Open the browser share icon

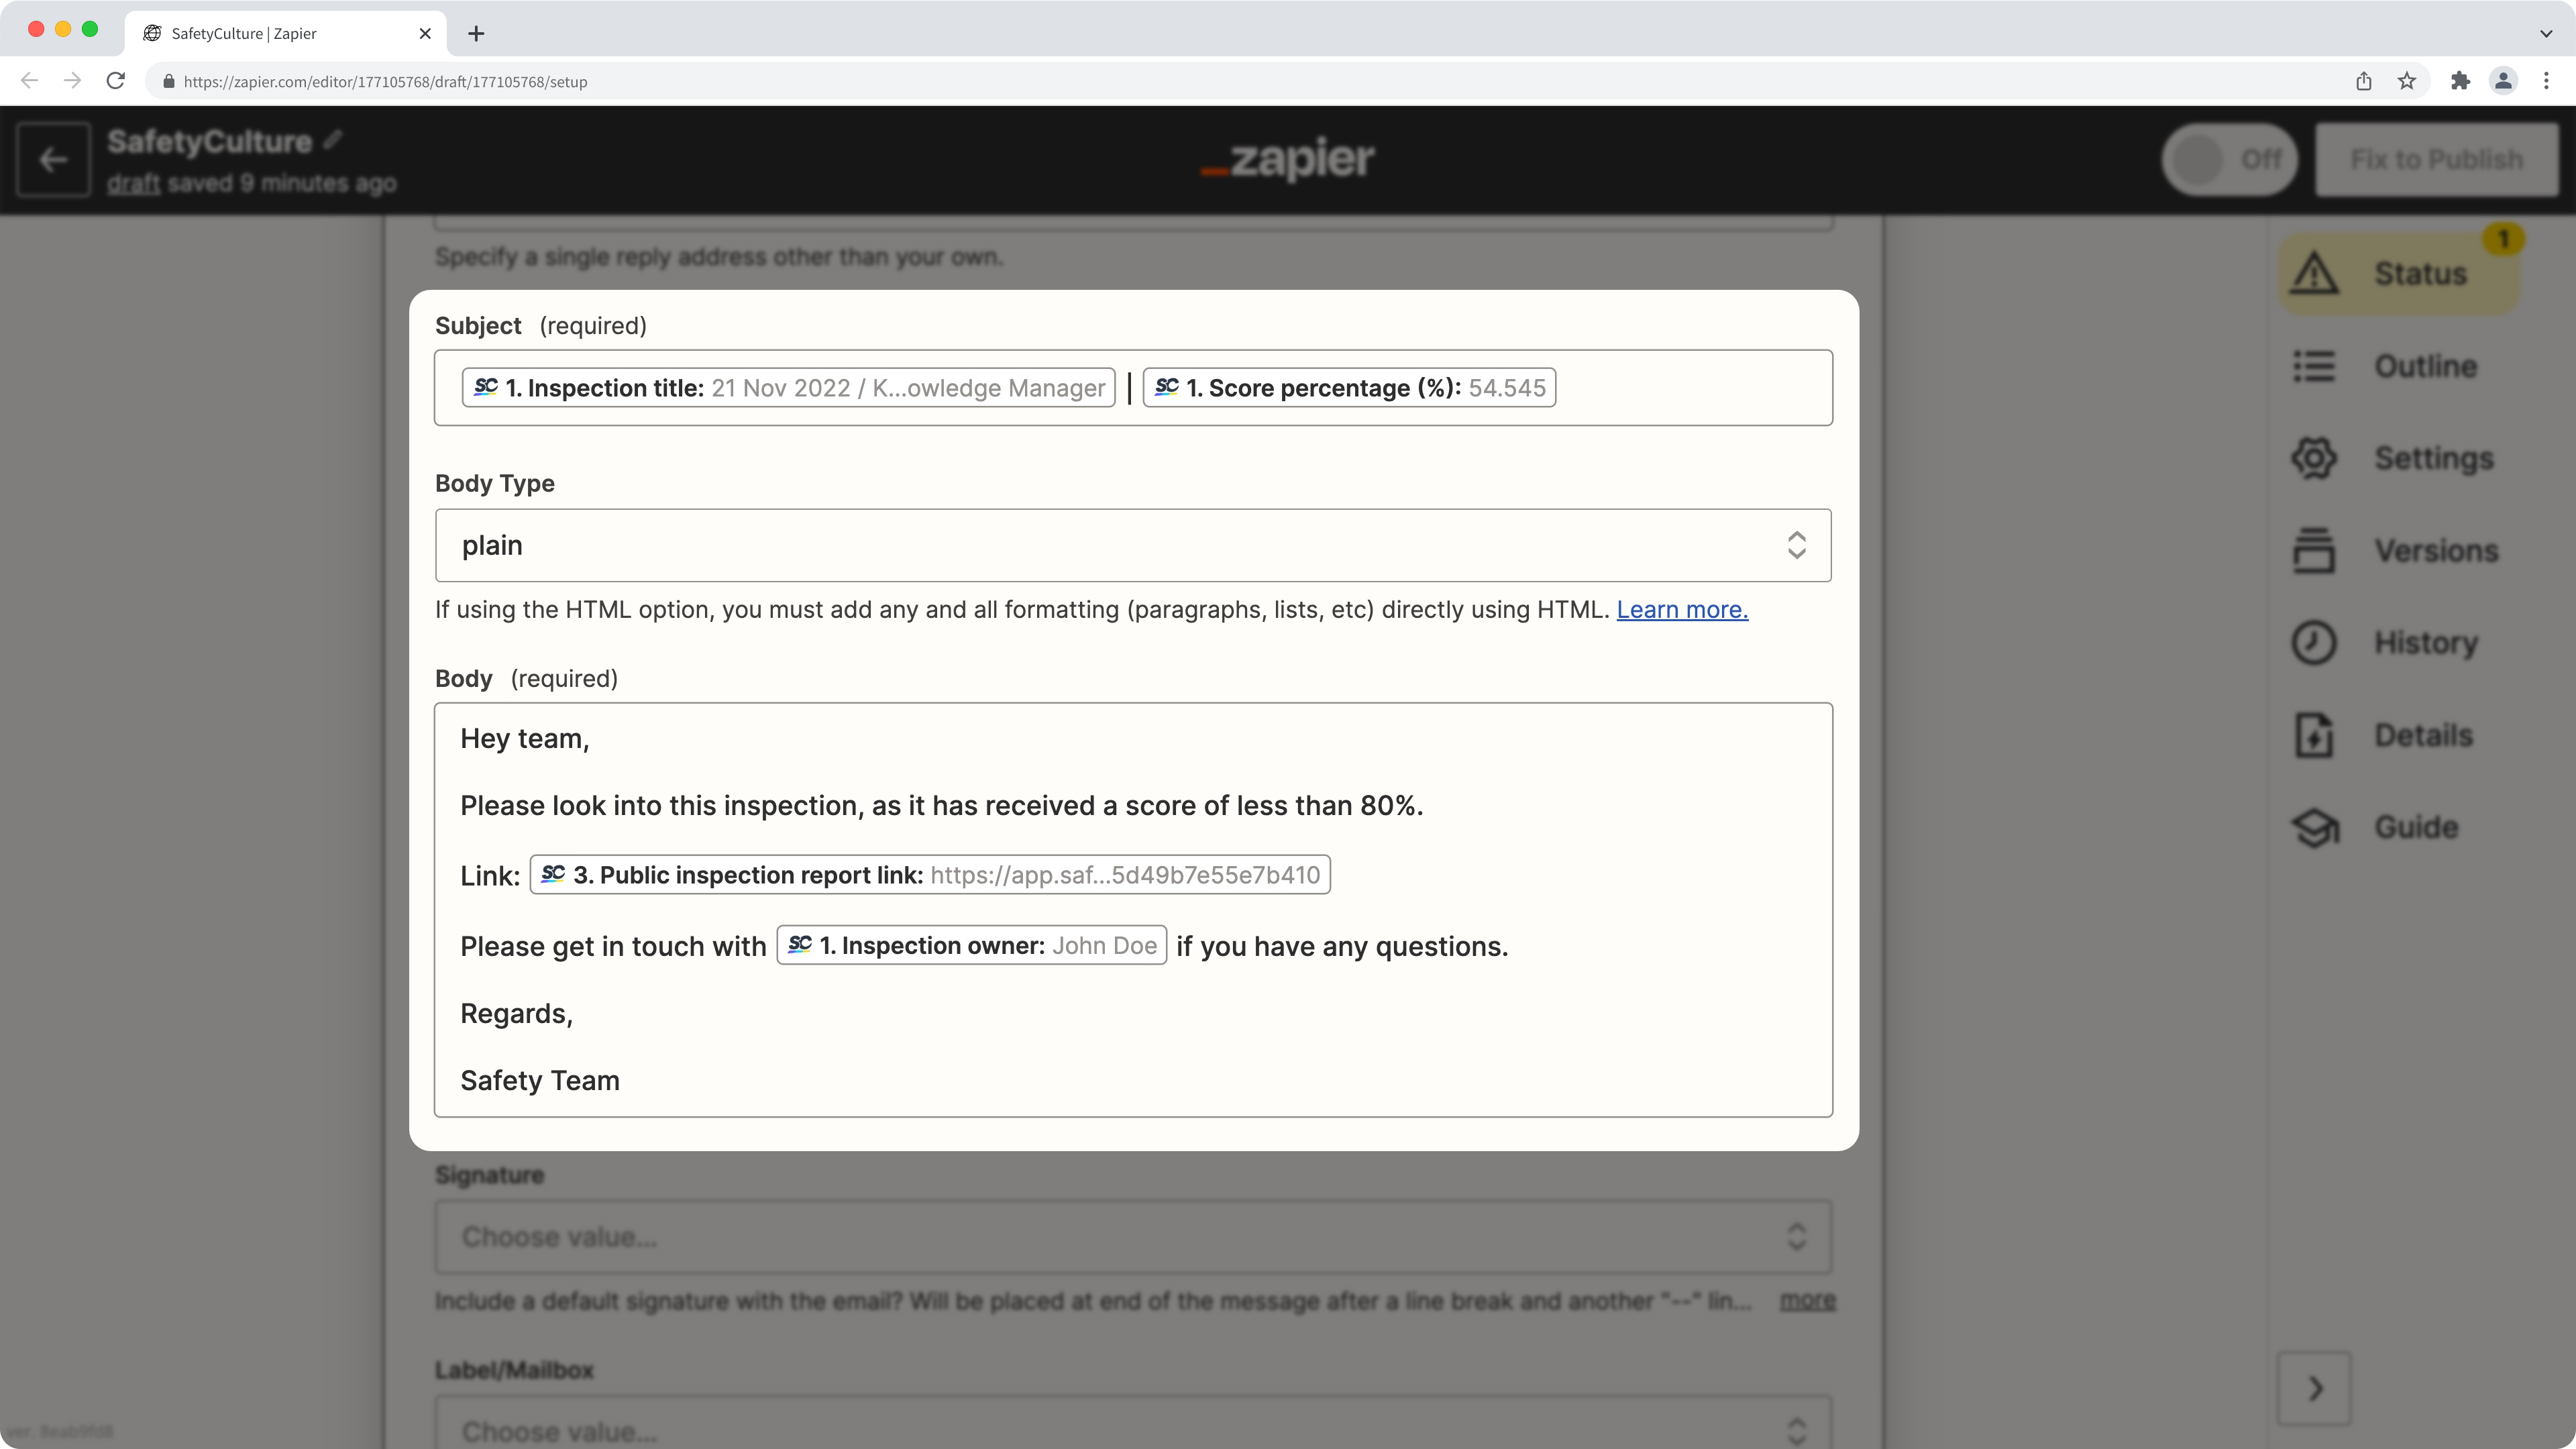point(2364,81)
